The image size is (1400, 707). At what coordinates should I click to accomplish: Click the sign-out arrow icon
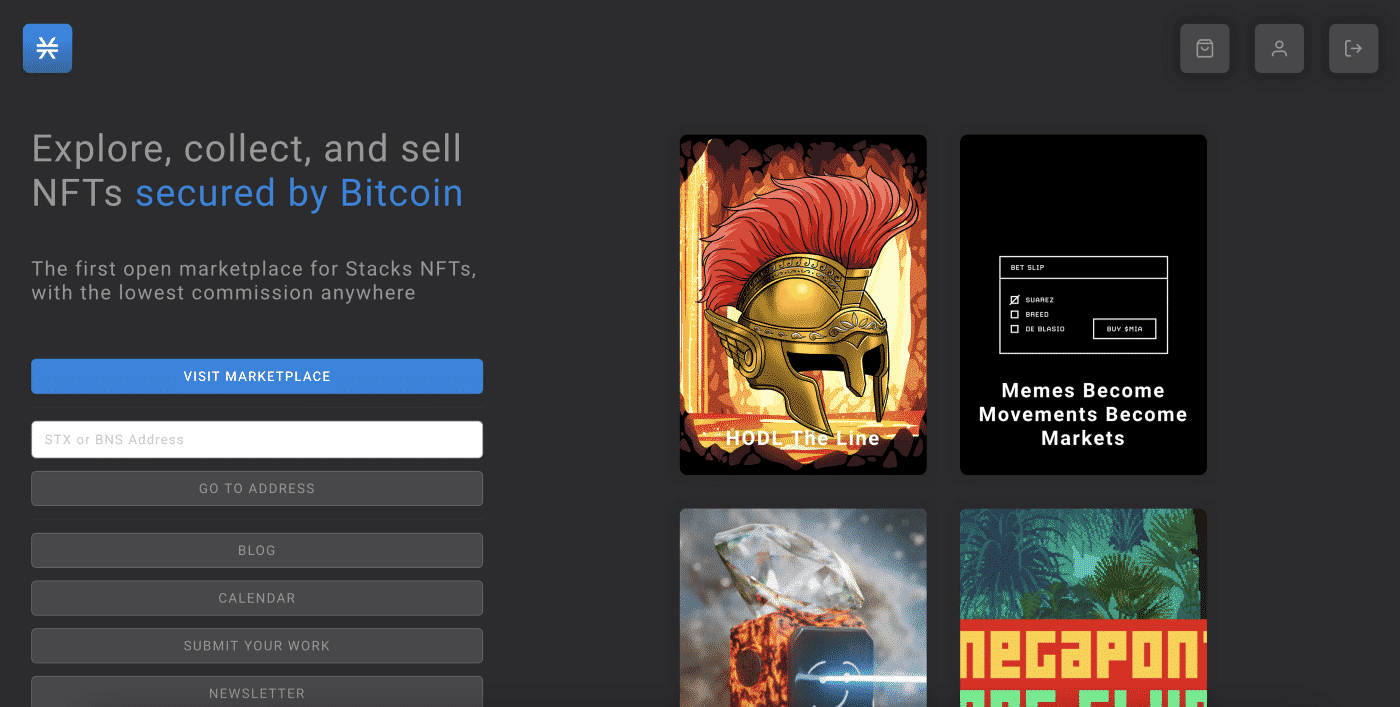1353,48
